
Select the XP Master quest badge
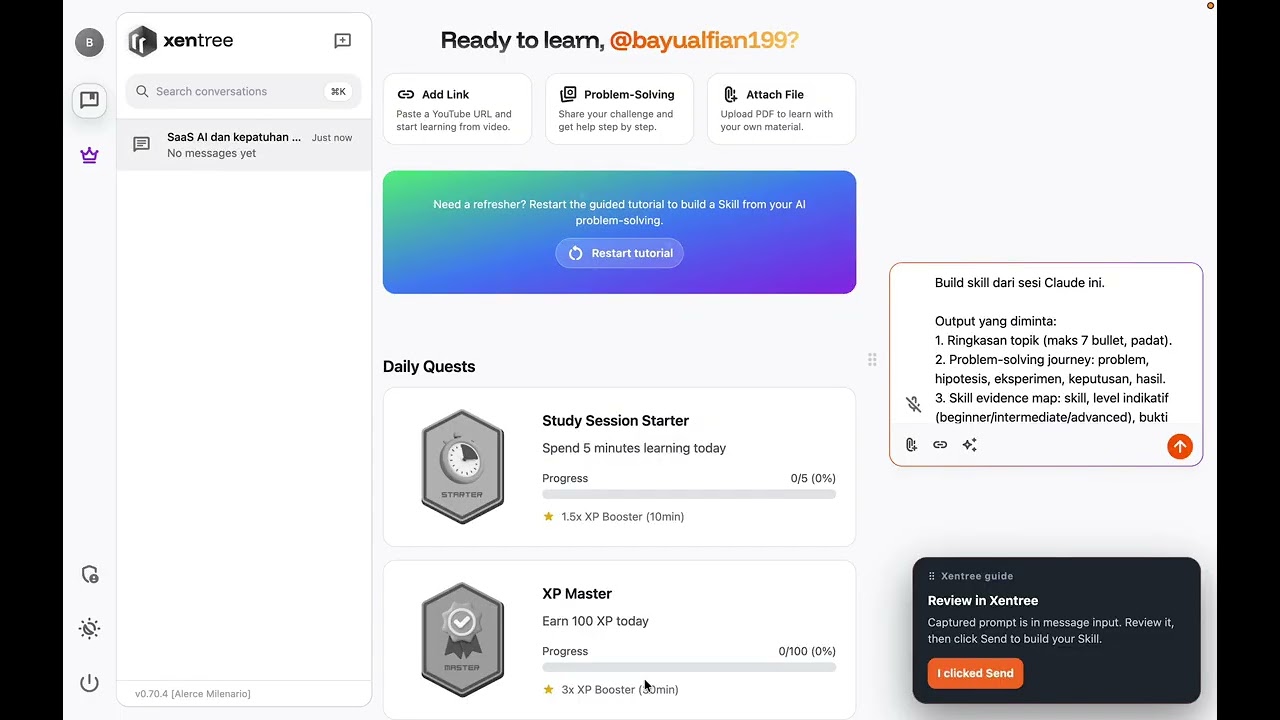(462, 639)
